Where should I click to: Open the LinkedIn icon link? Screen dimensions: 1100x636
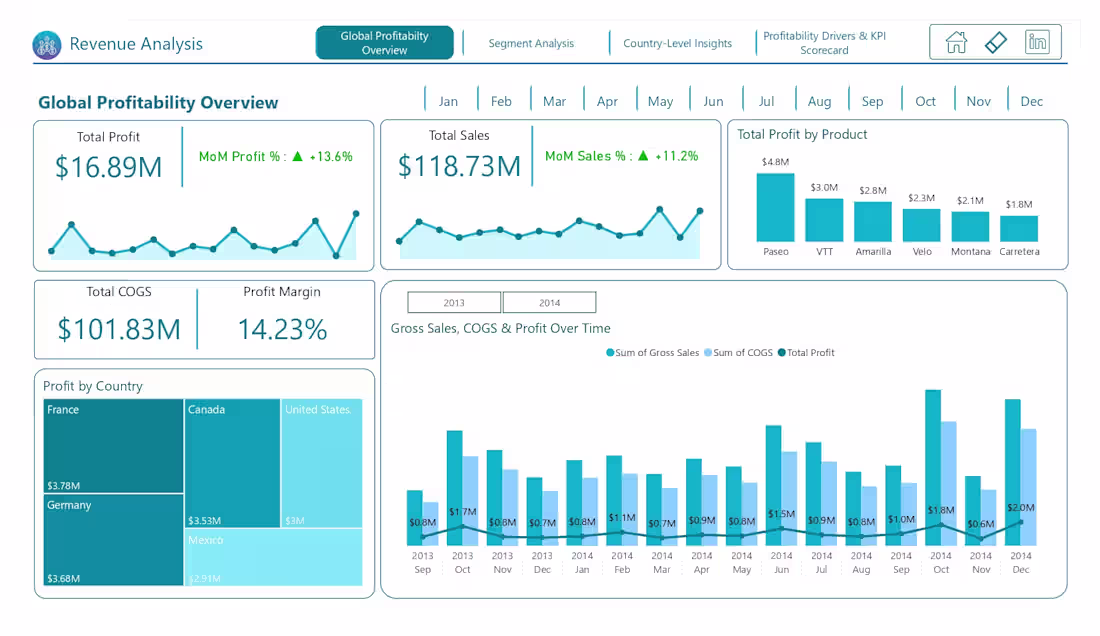(1038, 42)
